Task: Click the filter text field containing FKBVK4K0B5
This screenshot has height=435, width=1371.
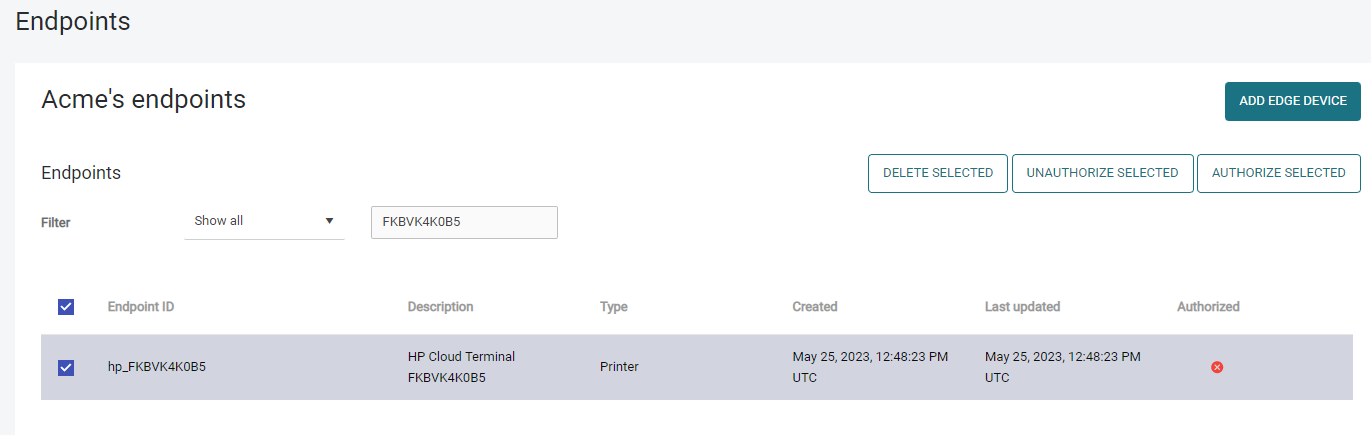Action: point(464,222)
